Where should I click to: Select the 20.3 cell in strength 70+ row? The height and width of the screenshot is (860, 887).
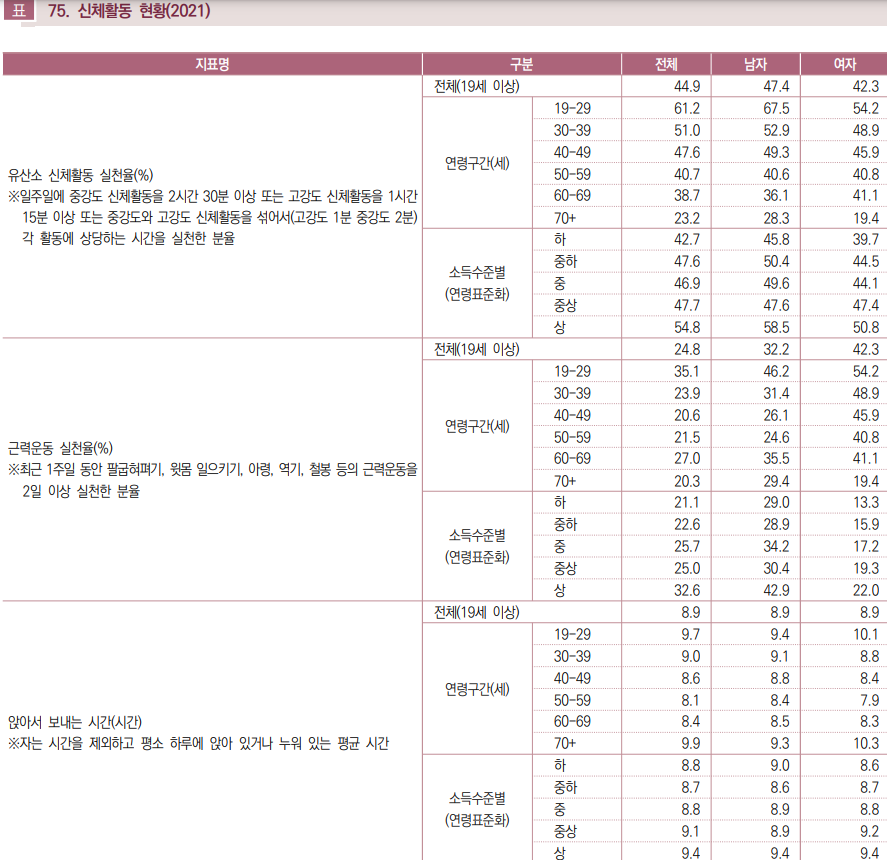tap(687, 481)
